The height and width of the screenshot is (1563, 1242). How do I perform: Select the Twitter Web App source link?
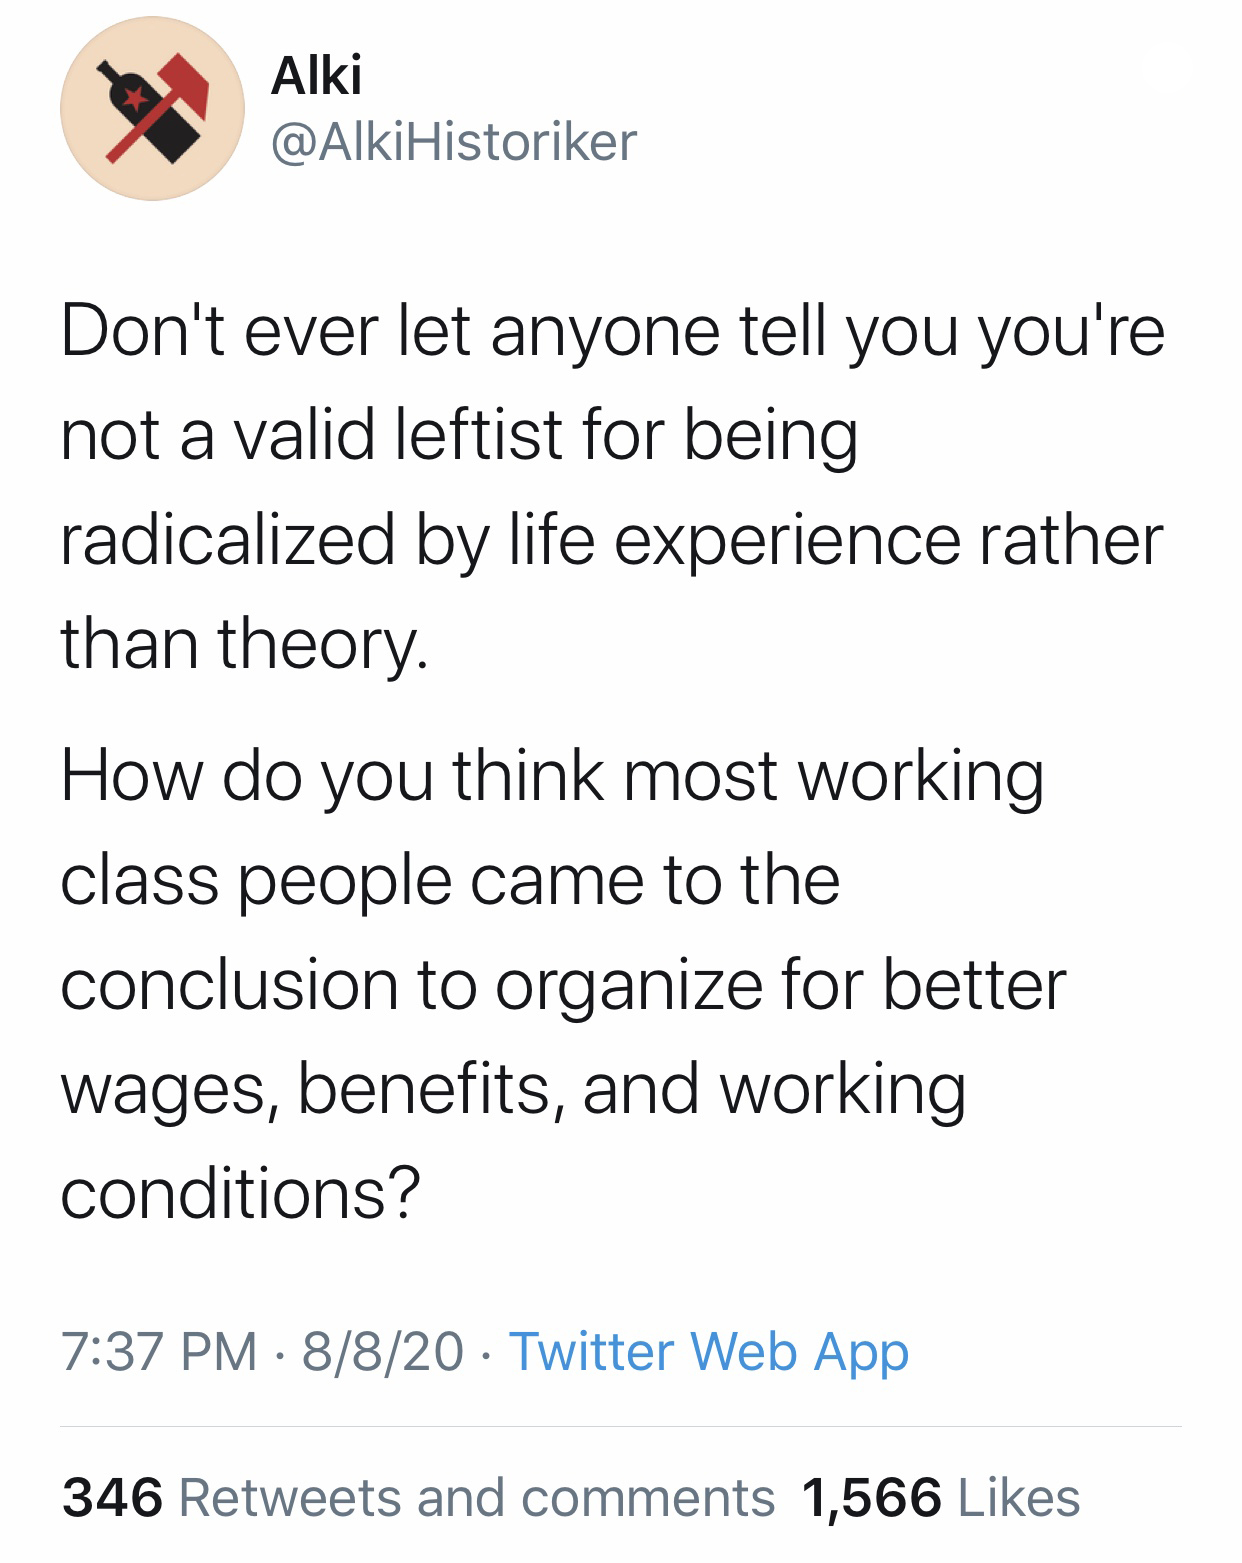[x=709, y=1351]
